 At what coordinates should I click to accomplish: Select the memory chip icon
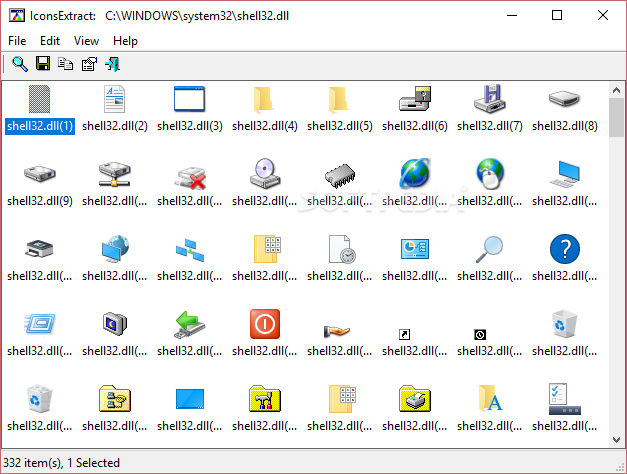click(340, 176)
